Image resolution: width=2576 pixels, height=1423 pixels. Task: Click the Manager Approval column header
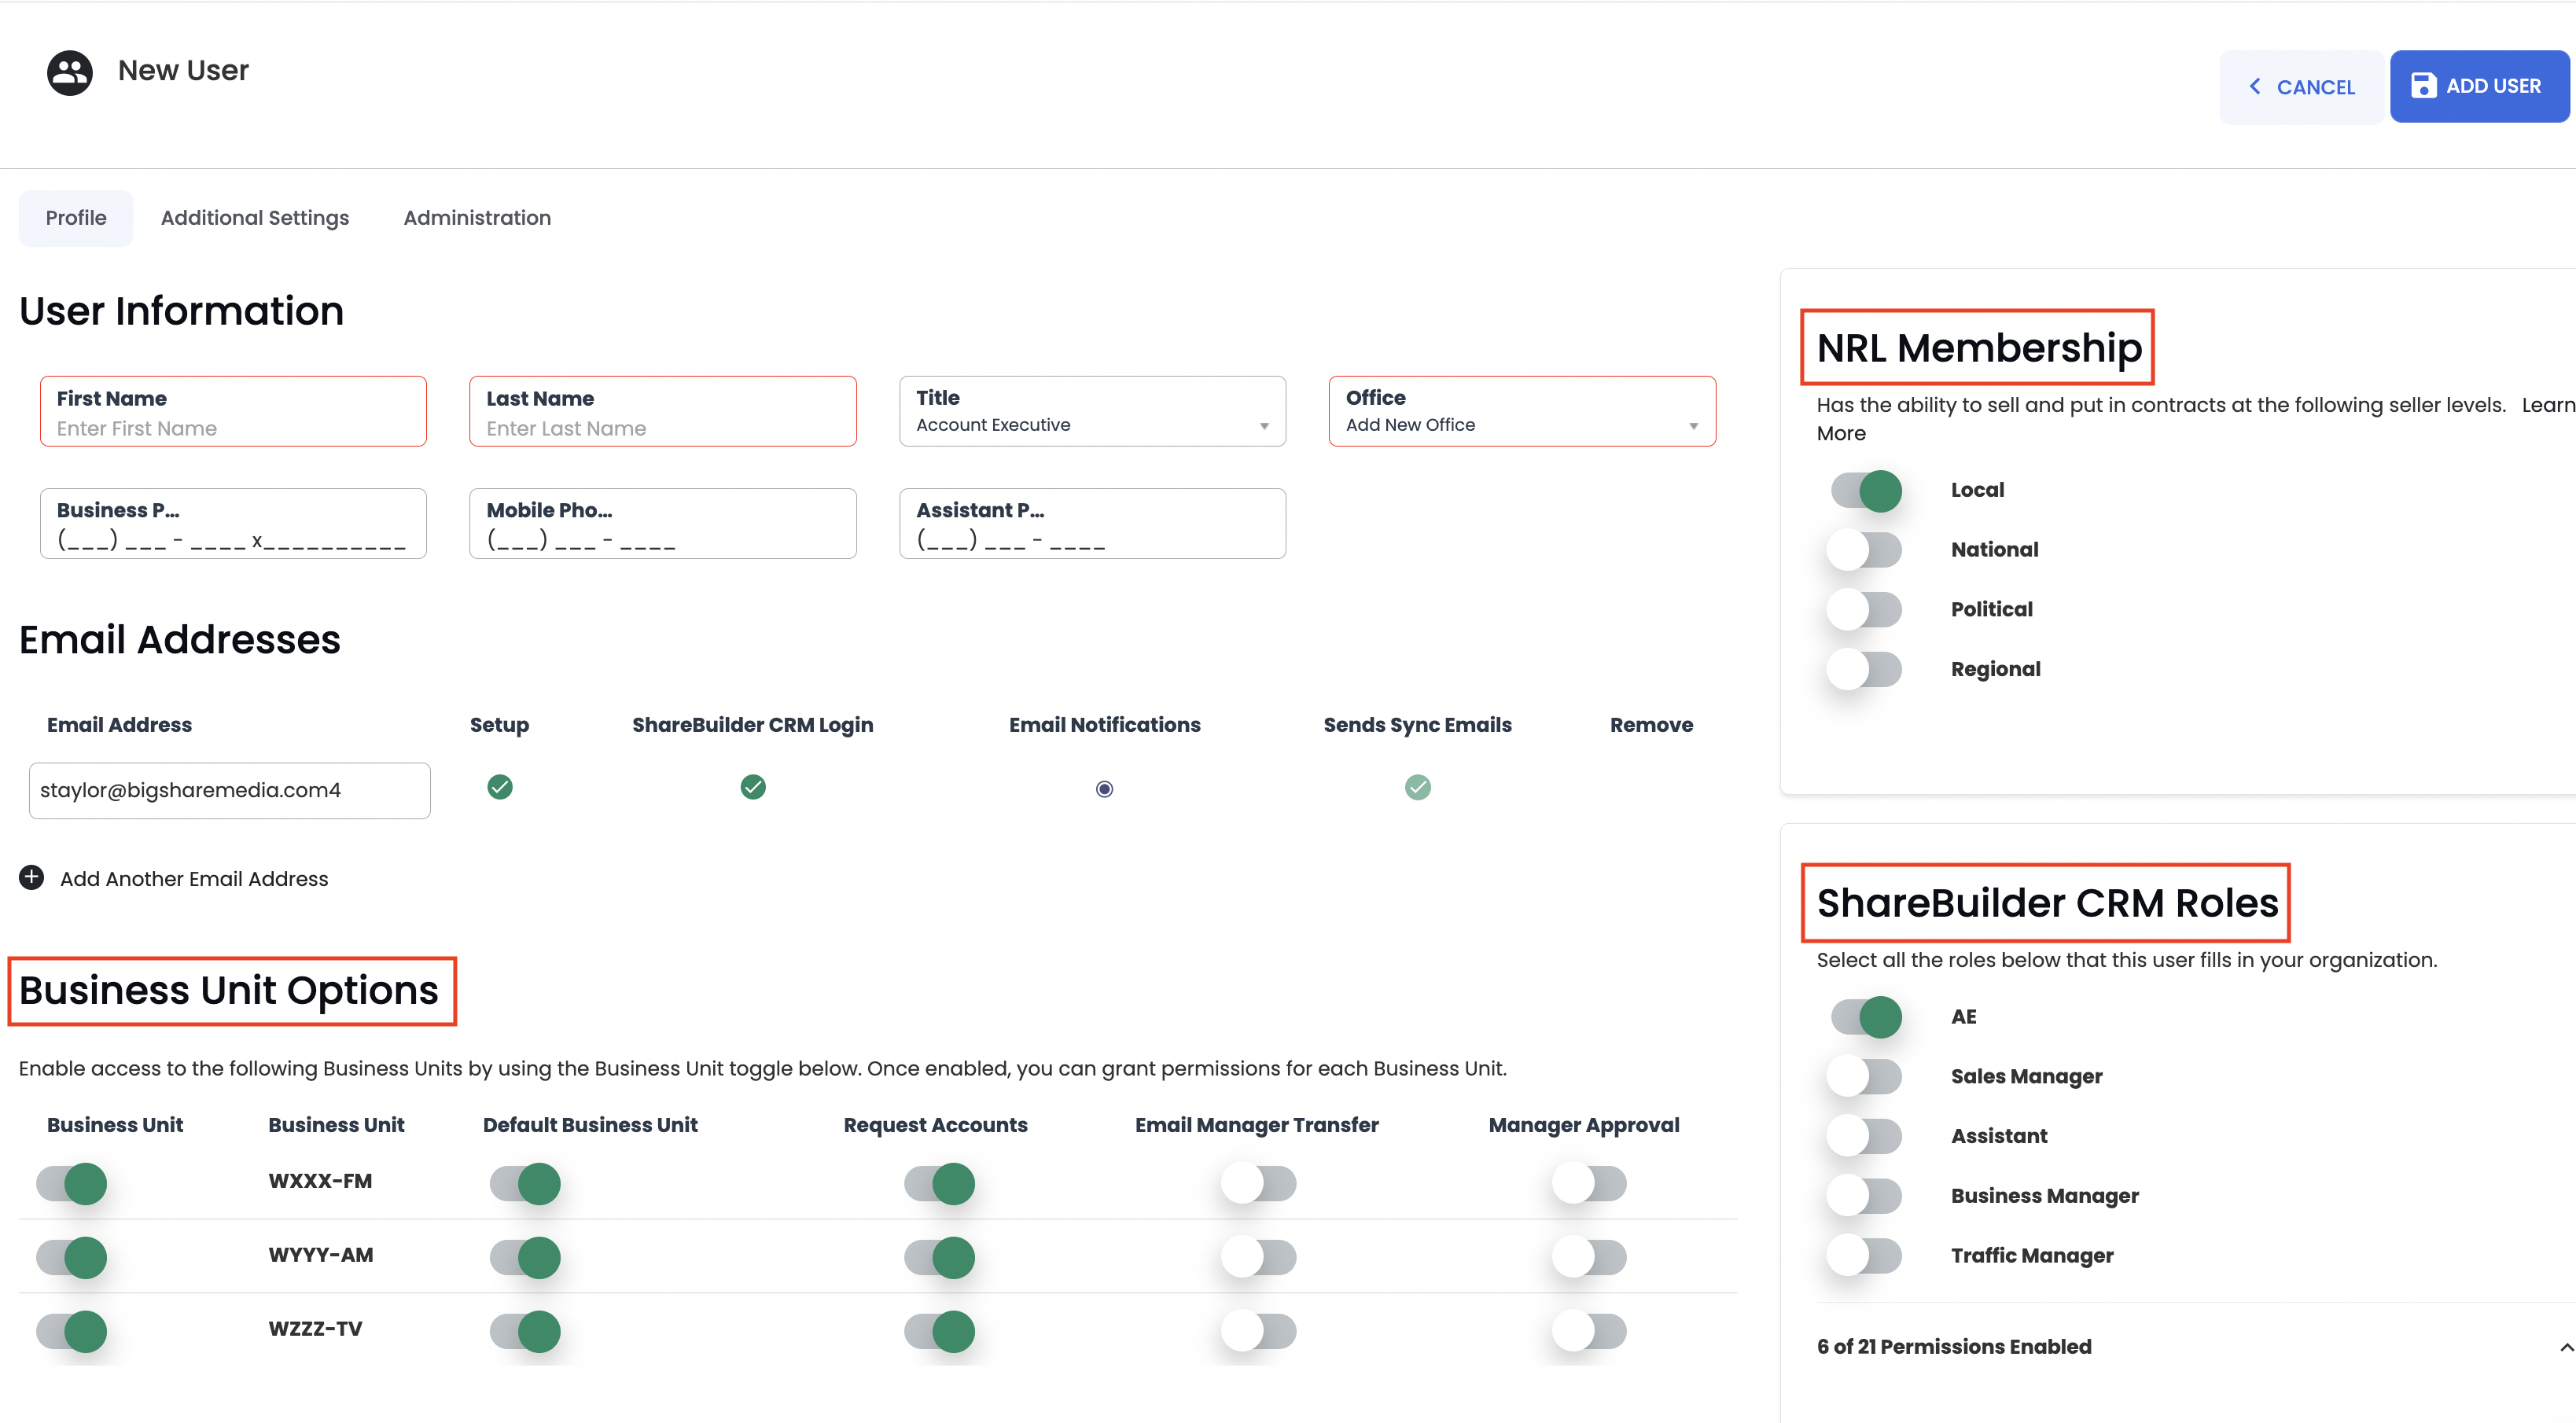1583,1125
